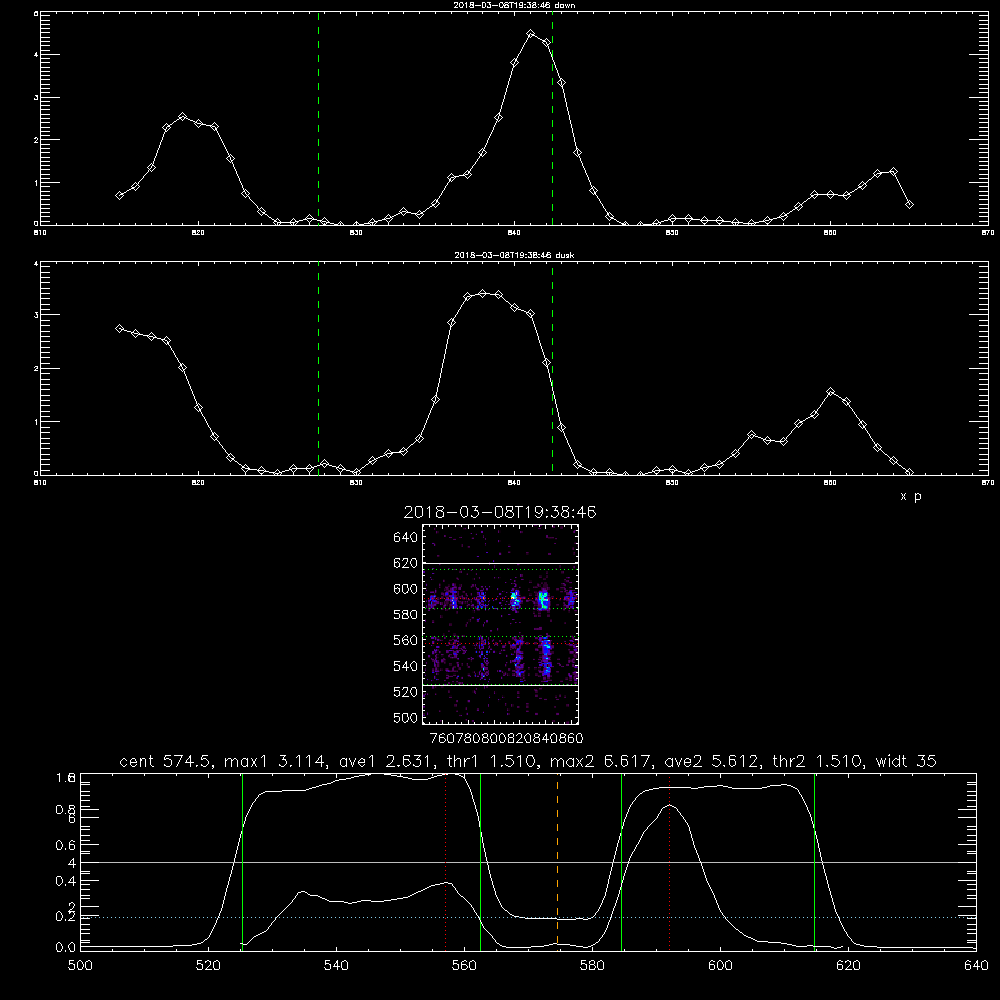Click the blue dotted horizontal threshold line in the bottom plot
The image size is (1000, 1000).
tap(528, 917)
